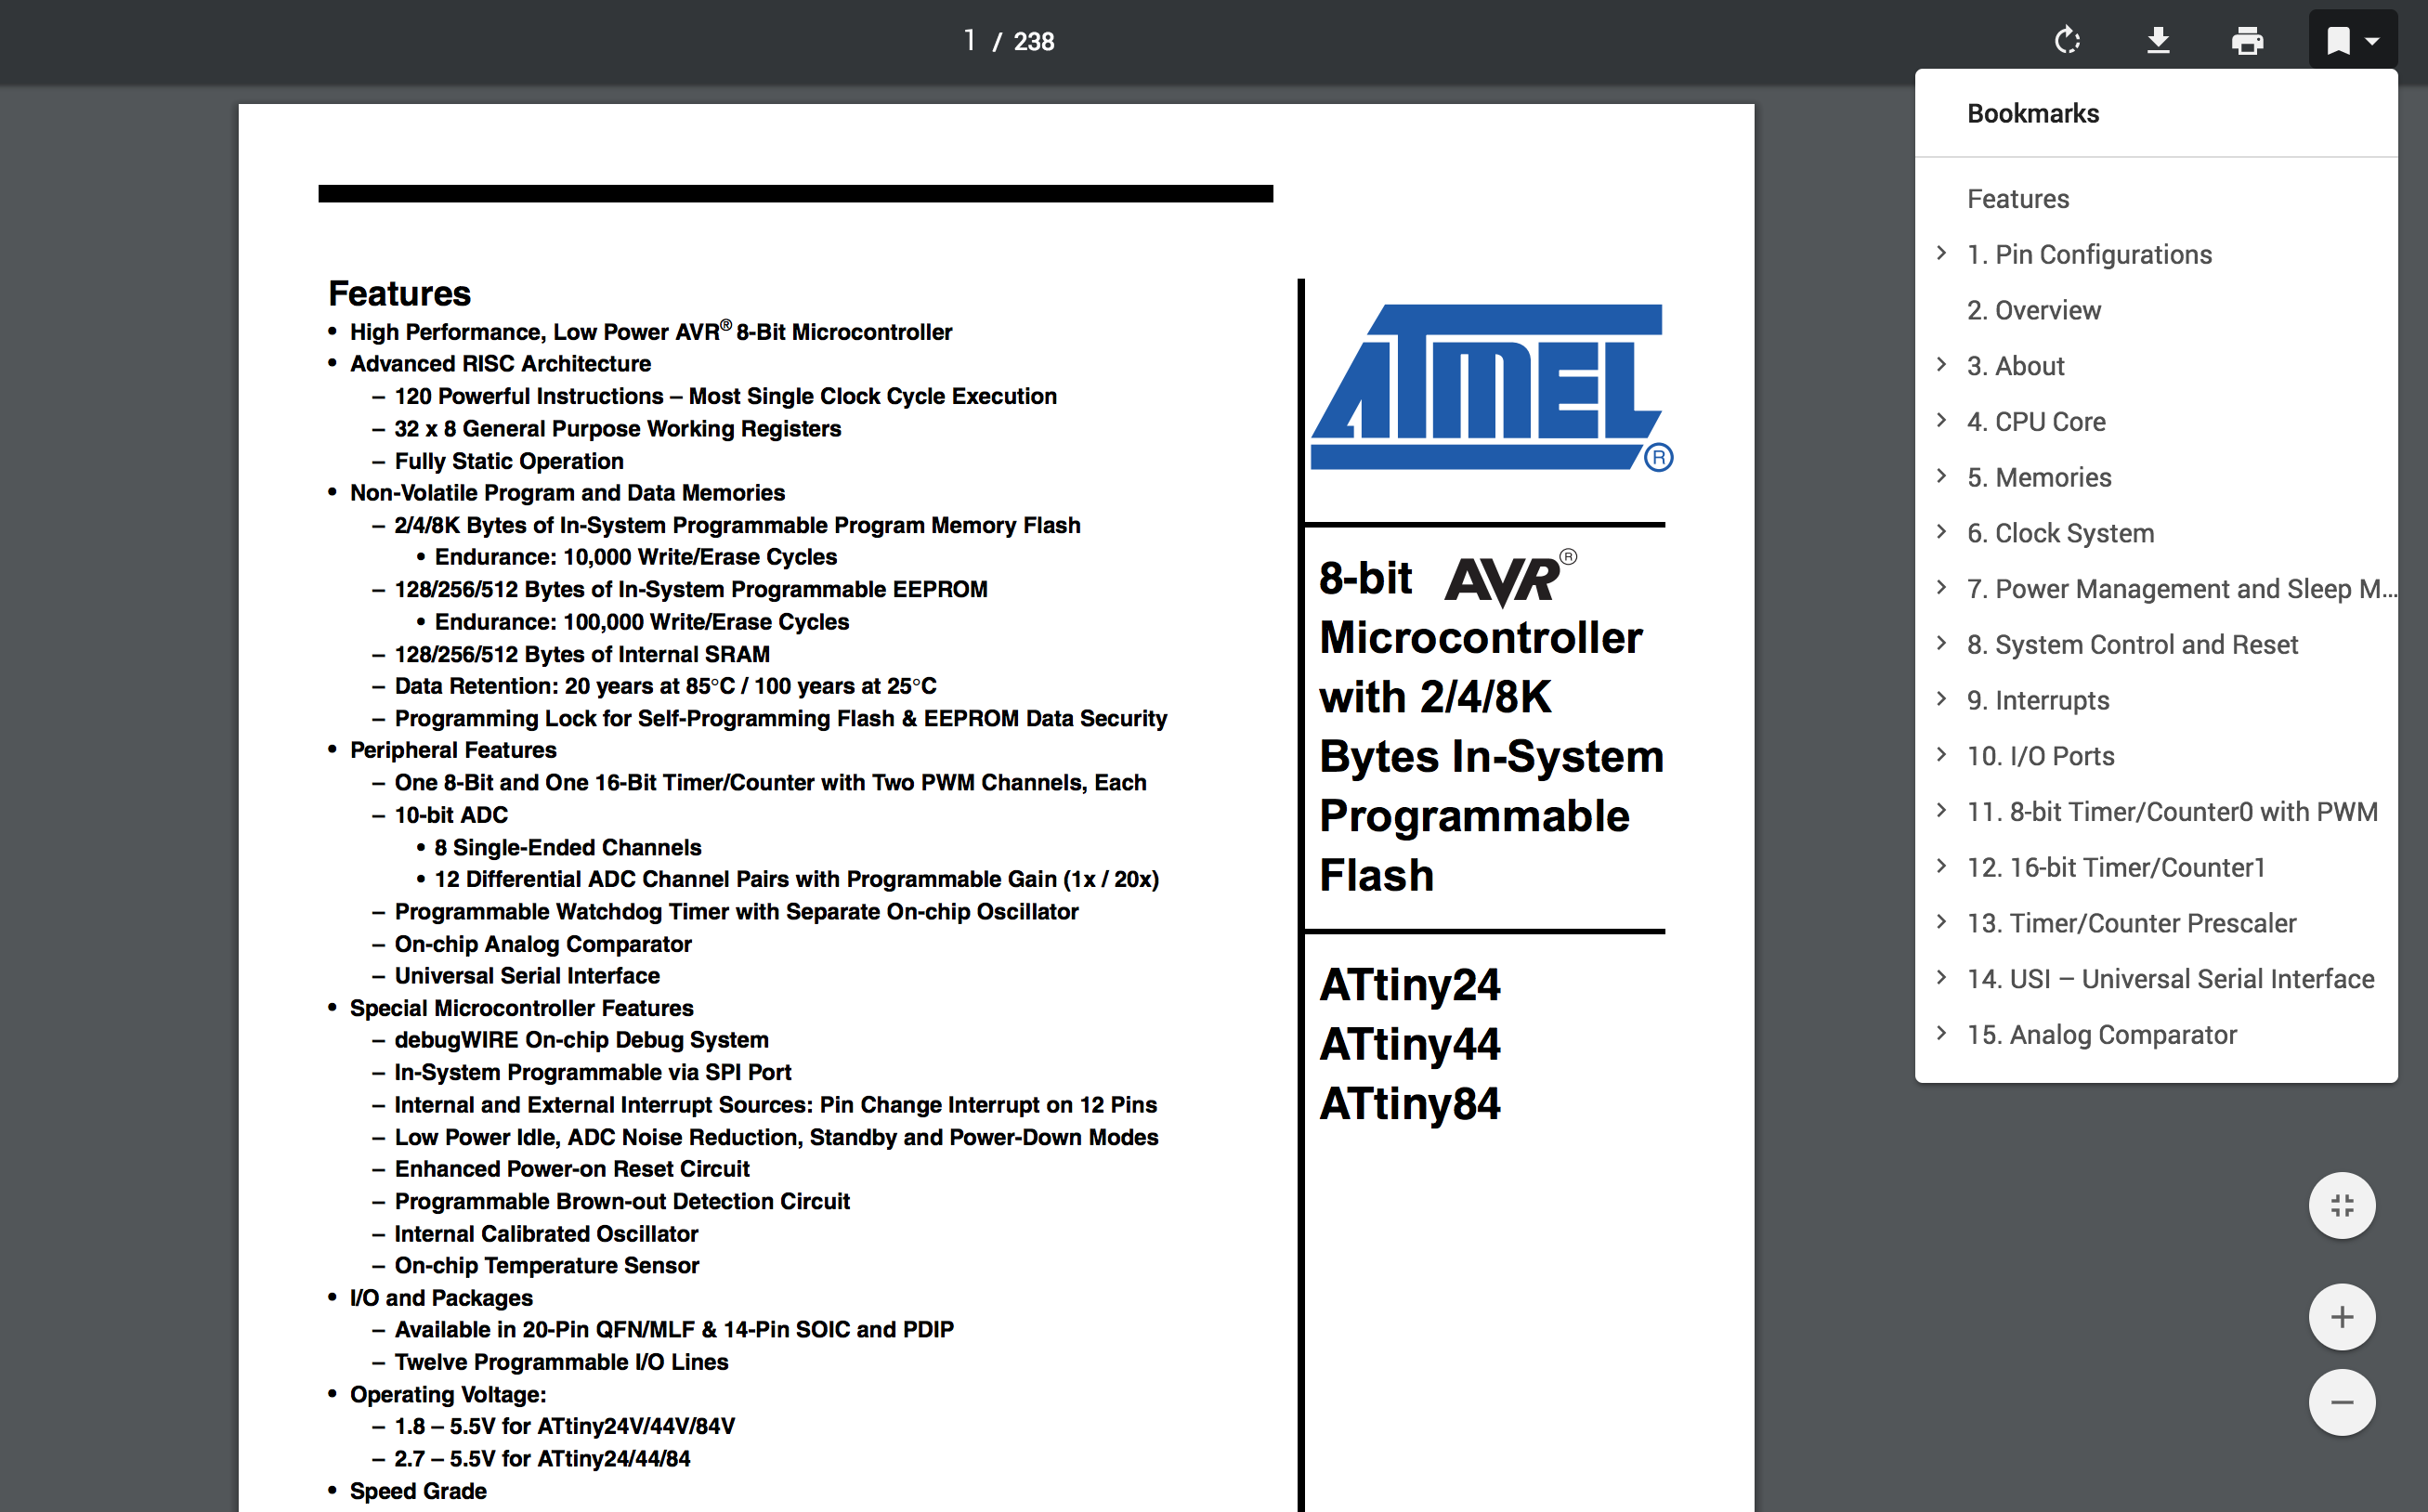Viewport: 2428px width, 1512px height.
Task: Expand the 3. About bookmark
Action: pos(1942,365)
